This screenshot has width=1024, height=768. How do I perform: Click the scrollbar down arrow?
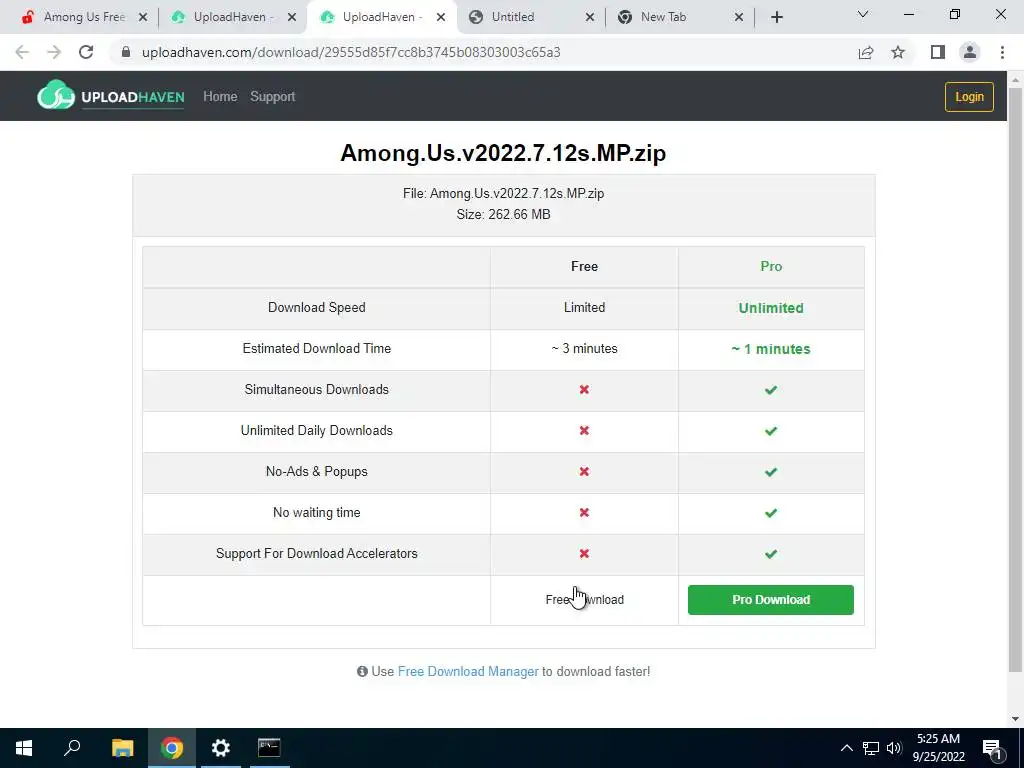(x=1015, y=719)
